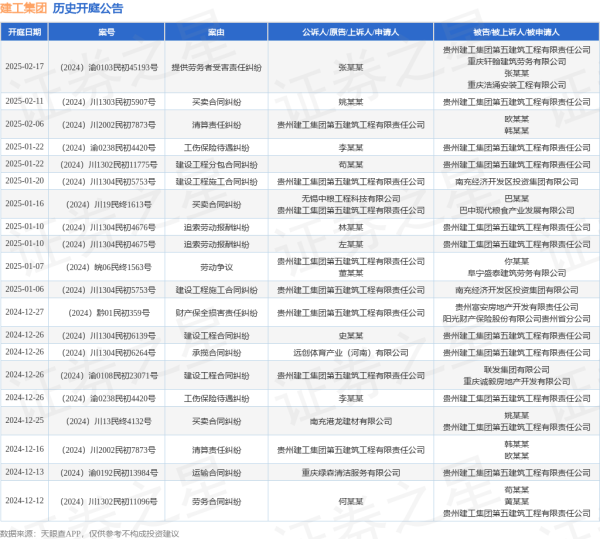Click plaintiff 何某某
Image resolution: width=600 pixels, height=539 pixels.
point(351,502)
